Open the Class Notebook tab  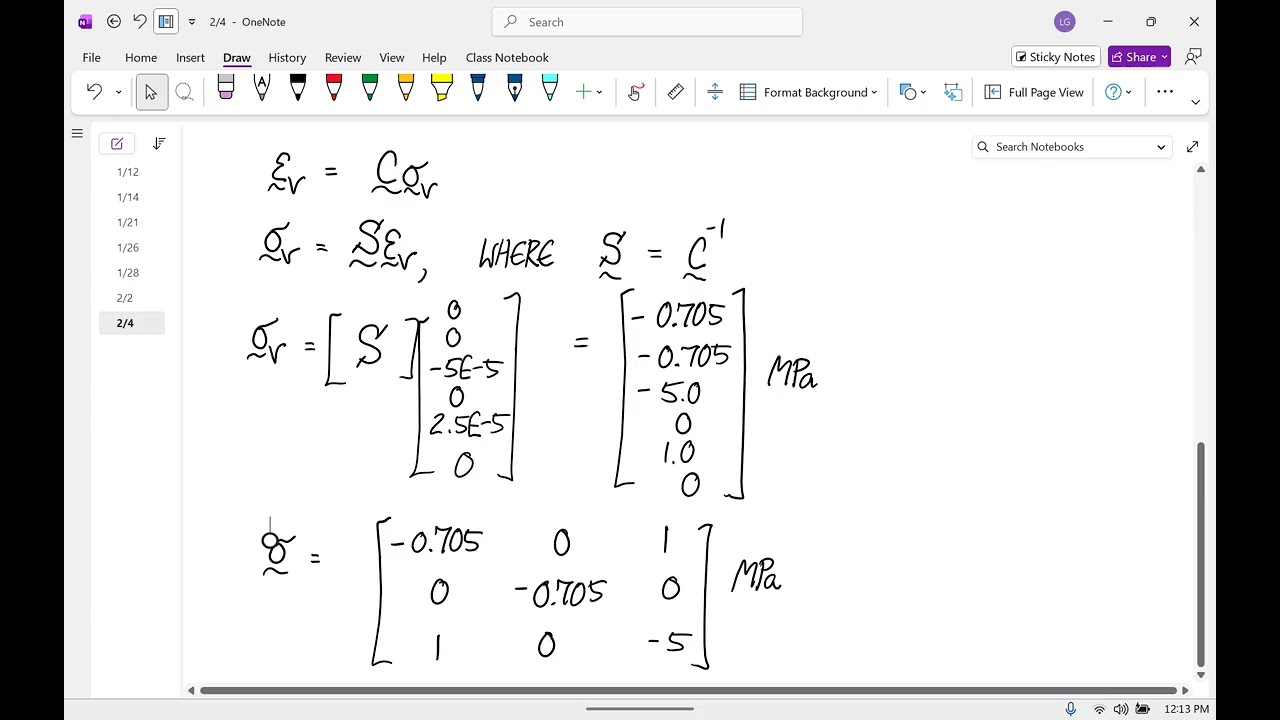tap(507, 57)
